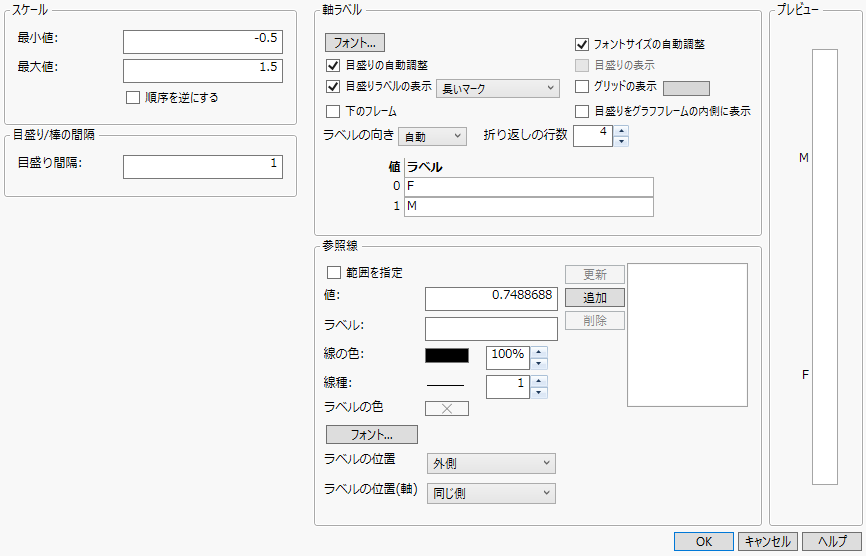Decrease line color opacity with down arrow
Screen dimensions: 866x556
(x=538, y=364)
